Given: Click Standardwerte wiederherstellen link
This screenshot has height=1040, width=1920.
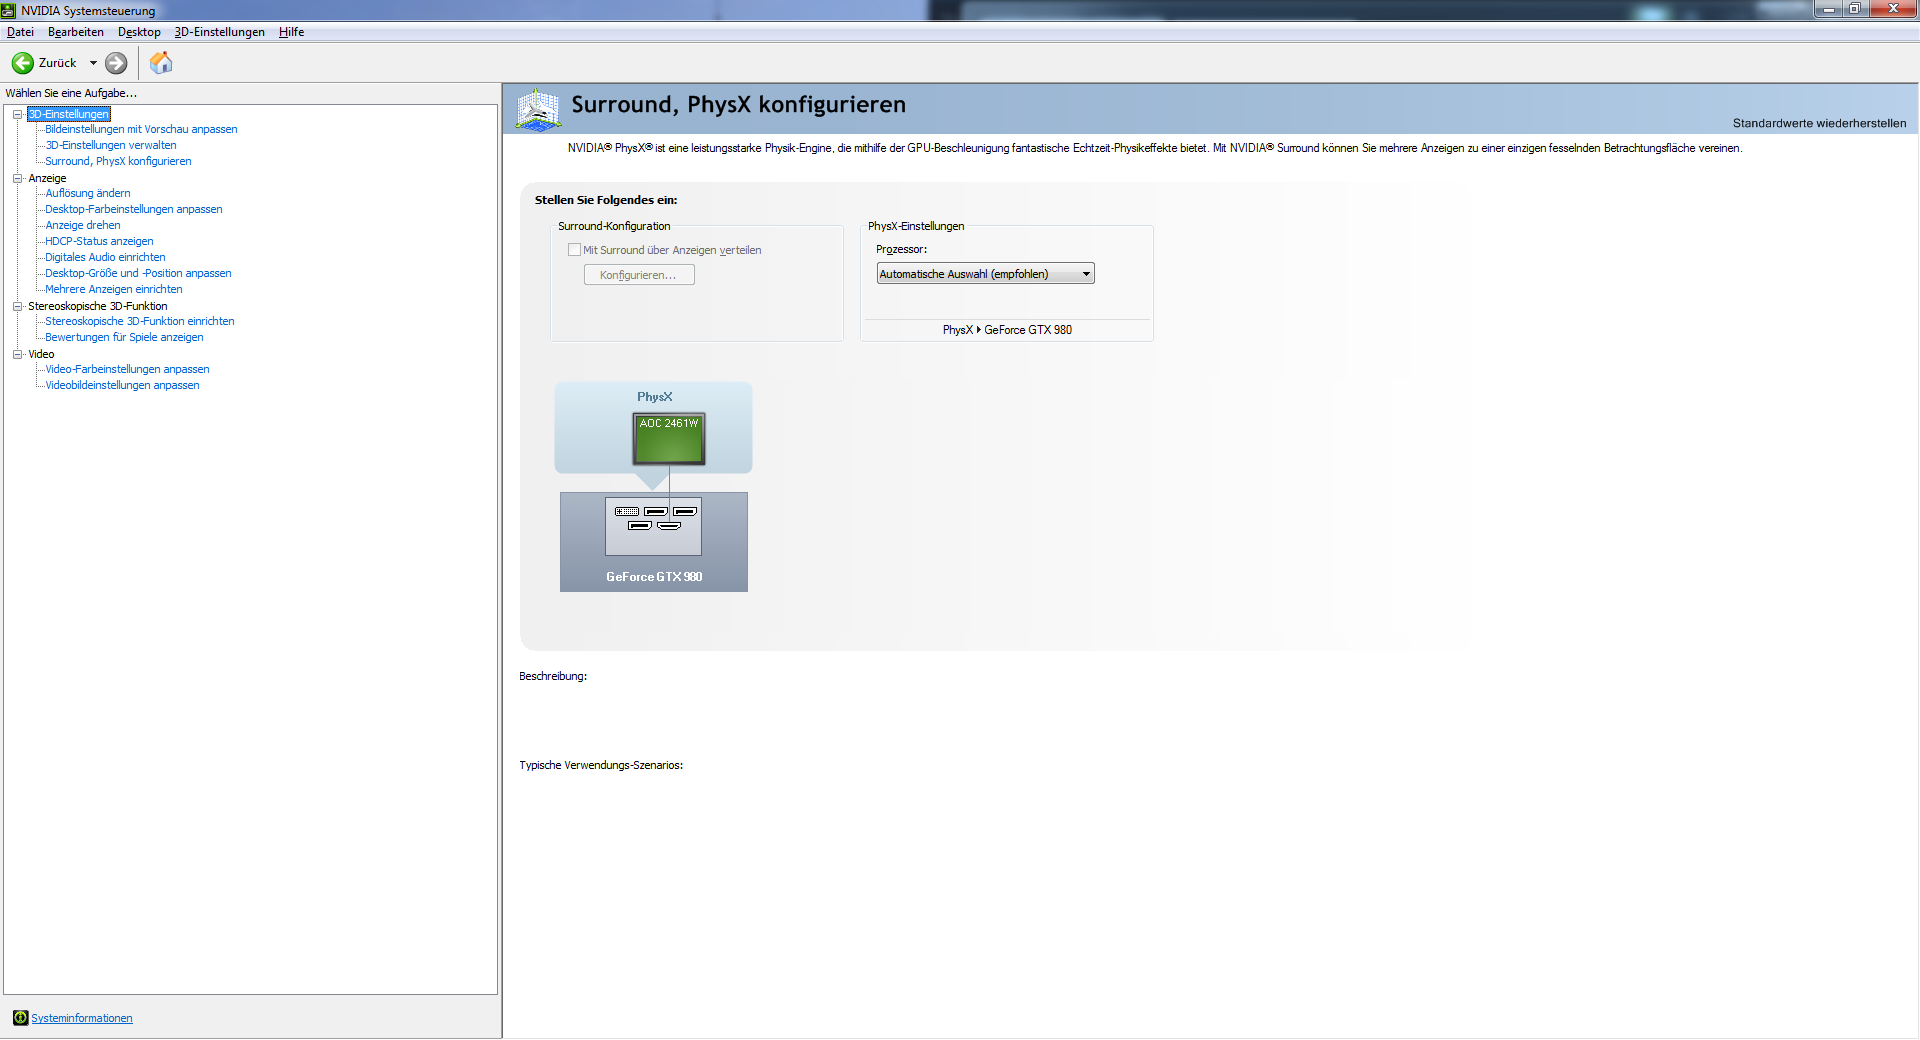Looking at the screenshot, I should 1819,123.
